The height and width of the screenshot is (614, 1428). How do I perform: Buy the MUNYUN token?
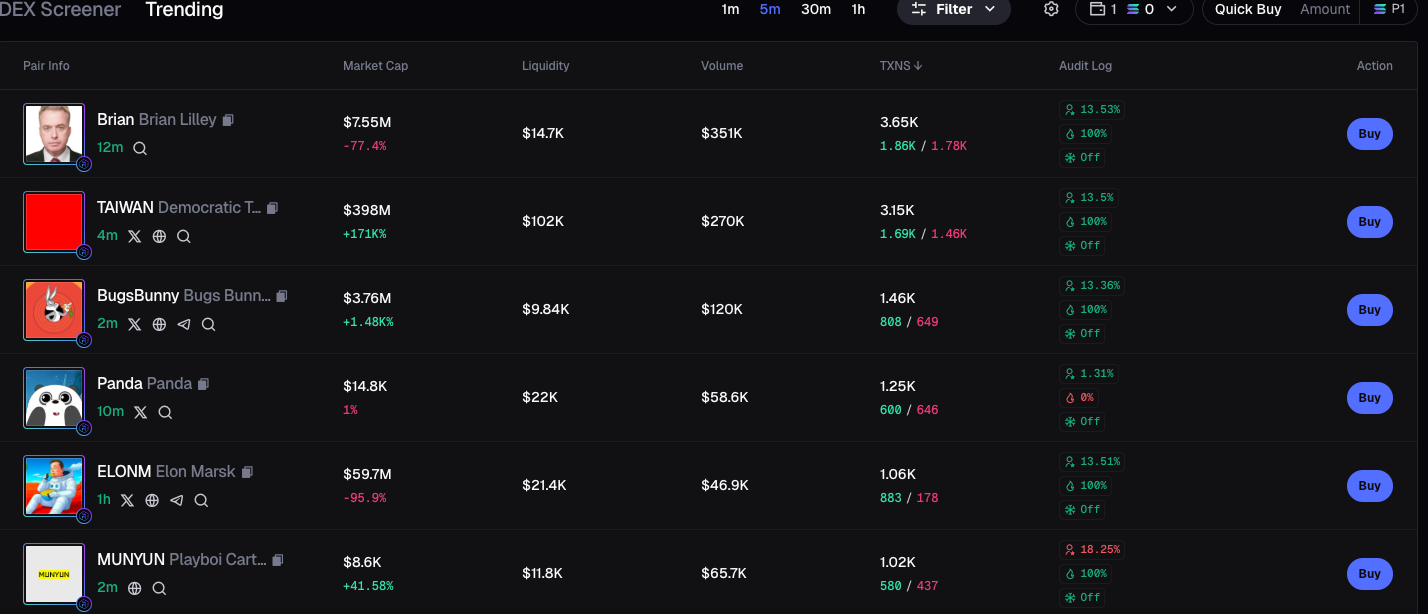(1369, 574)
